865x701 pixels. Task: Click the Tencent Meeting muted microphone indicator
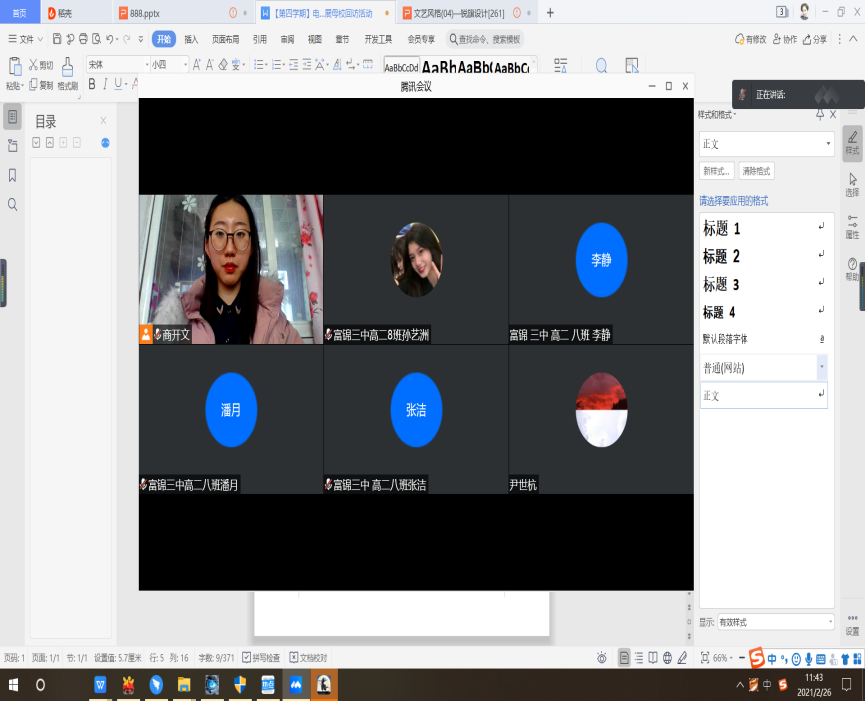[743, 94]
